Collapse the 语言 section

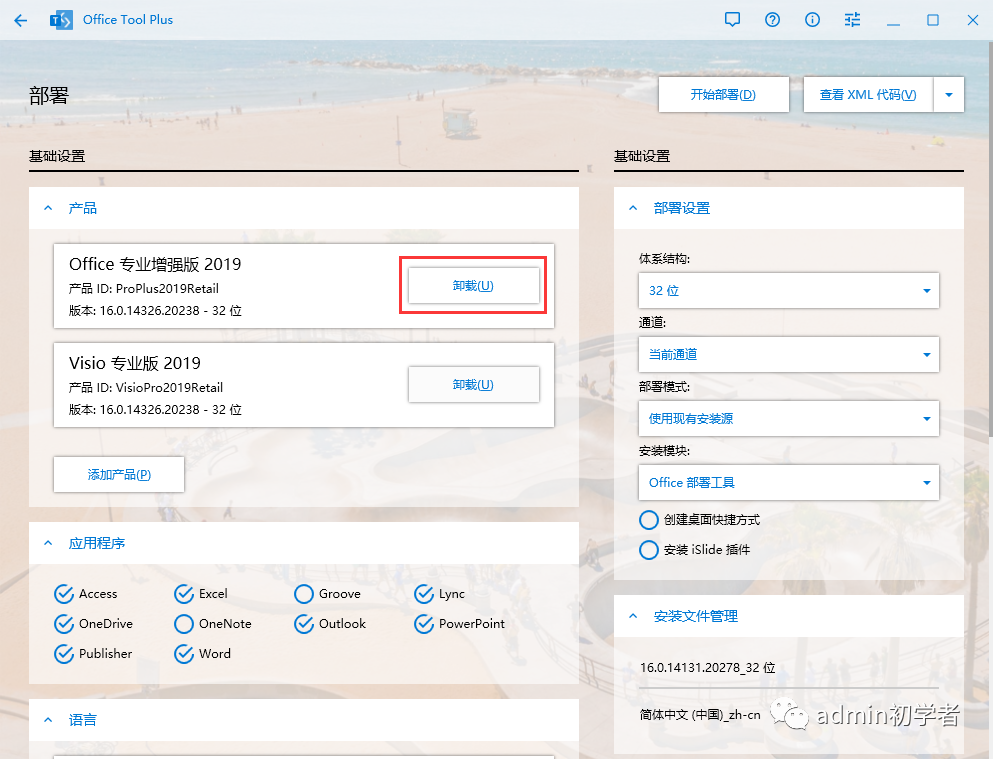[x=48, y=719]
